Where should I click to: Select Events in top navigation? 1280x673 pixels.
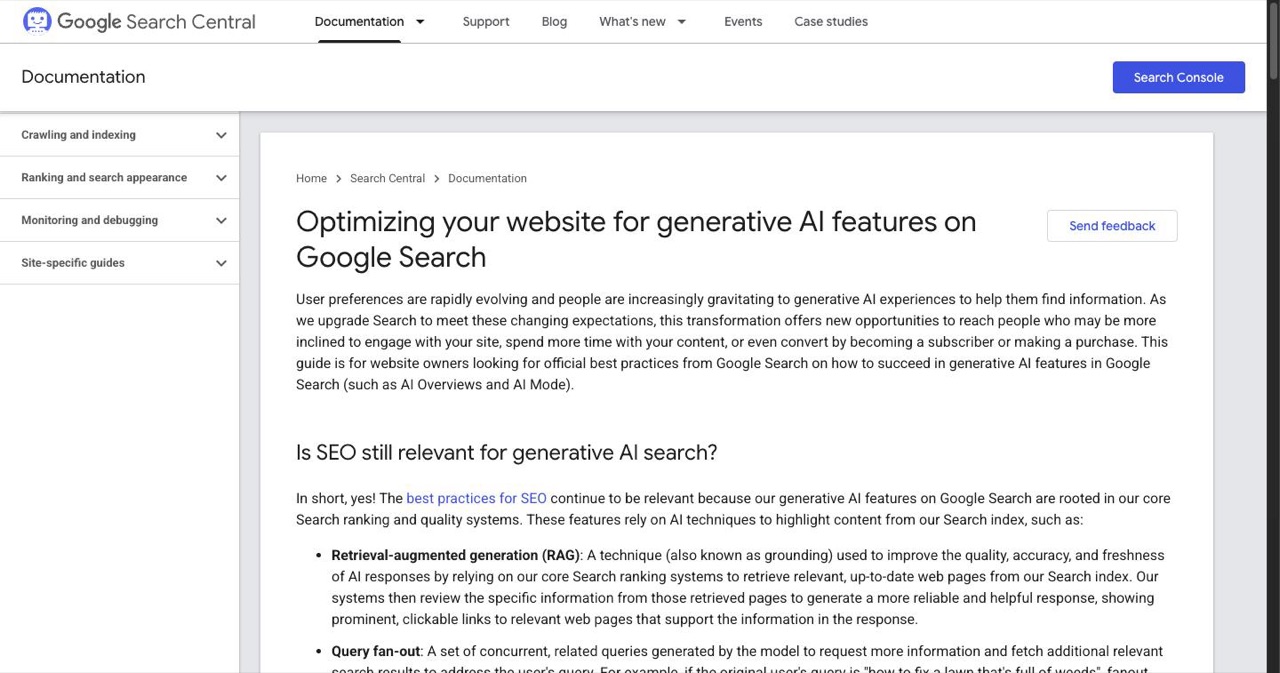click(x=743, y=21)
